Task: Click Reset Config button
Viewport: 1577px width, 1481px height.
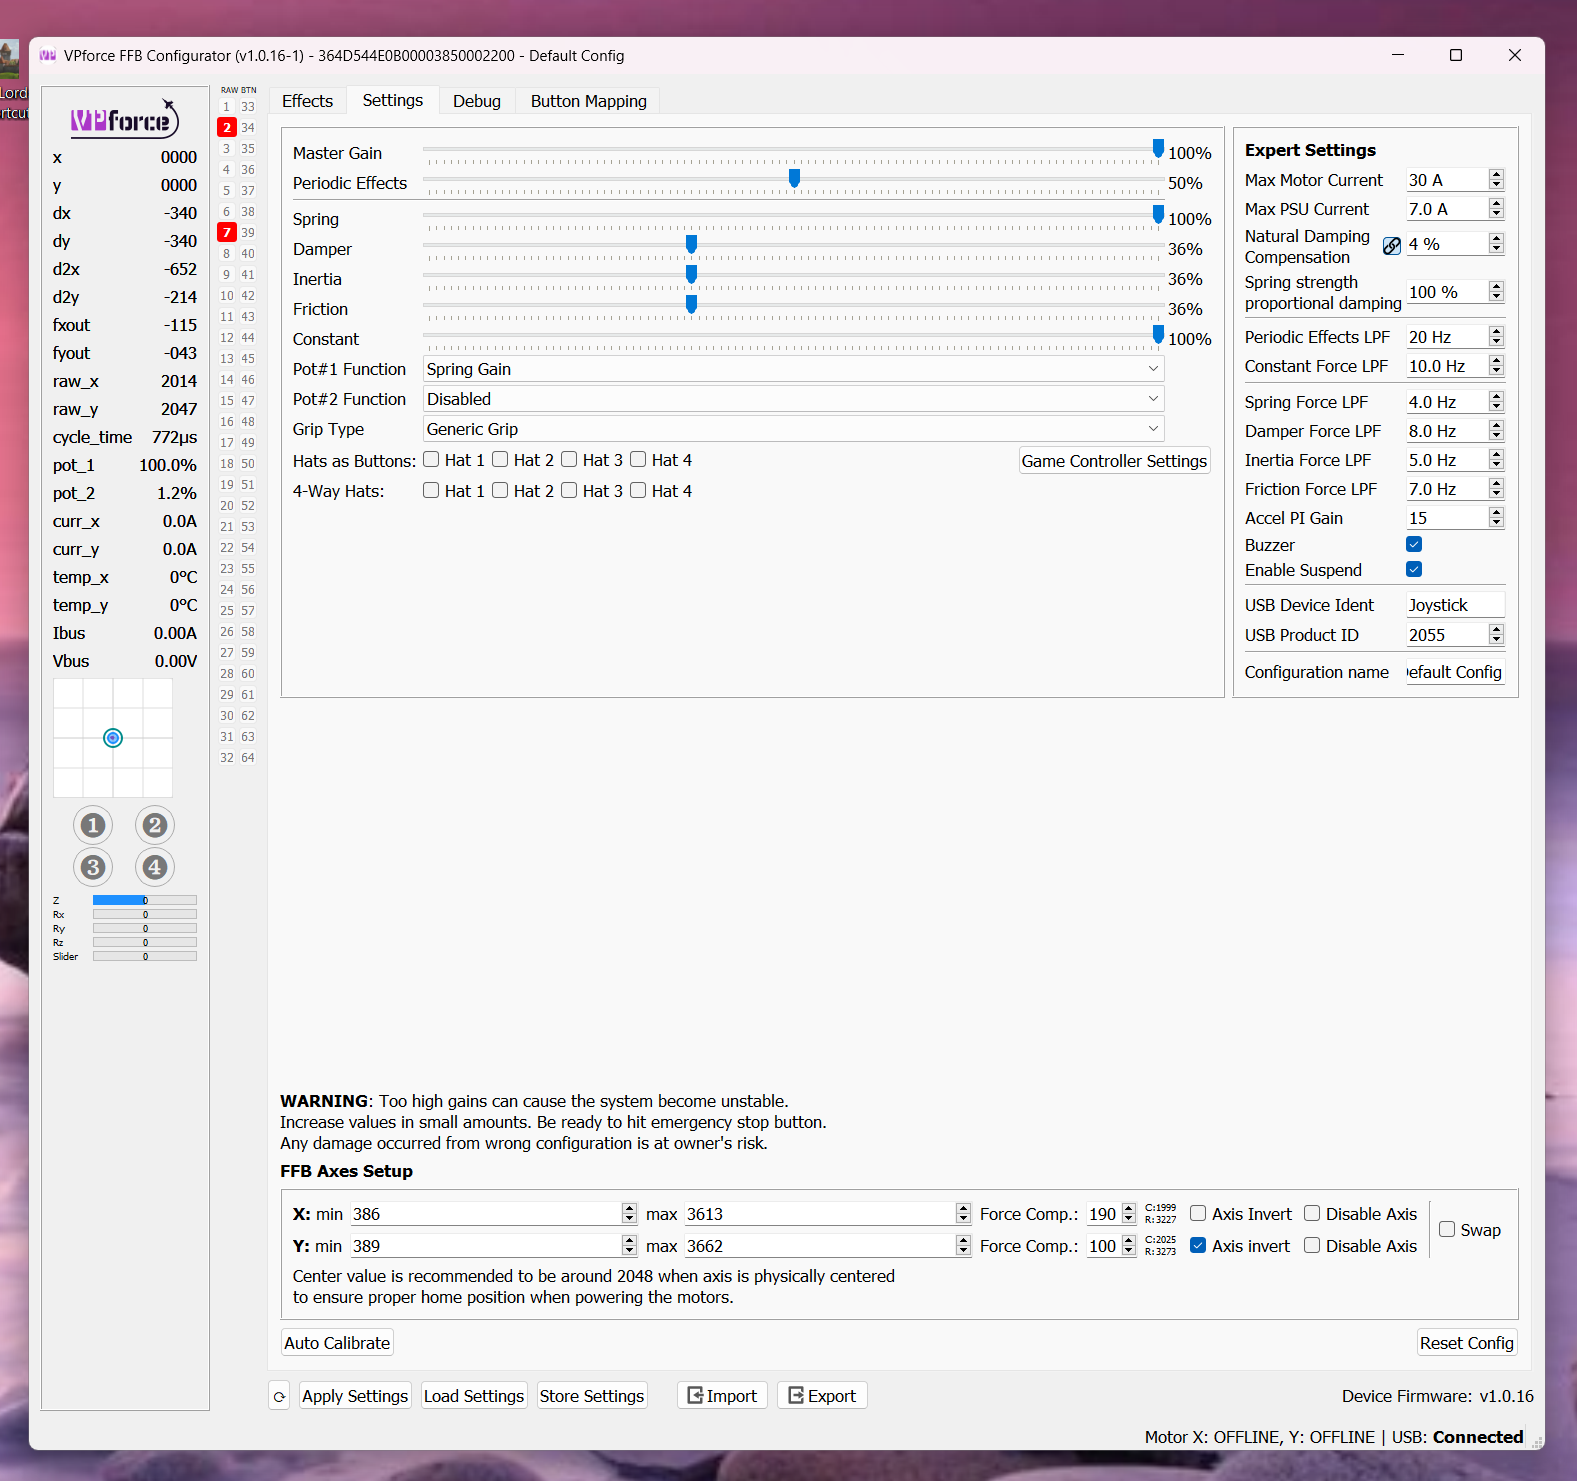Action: (1467, 1343)
